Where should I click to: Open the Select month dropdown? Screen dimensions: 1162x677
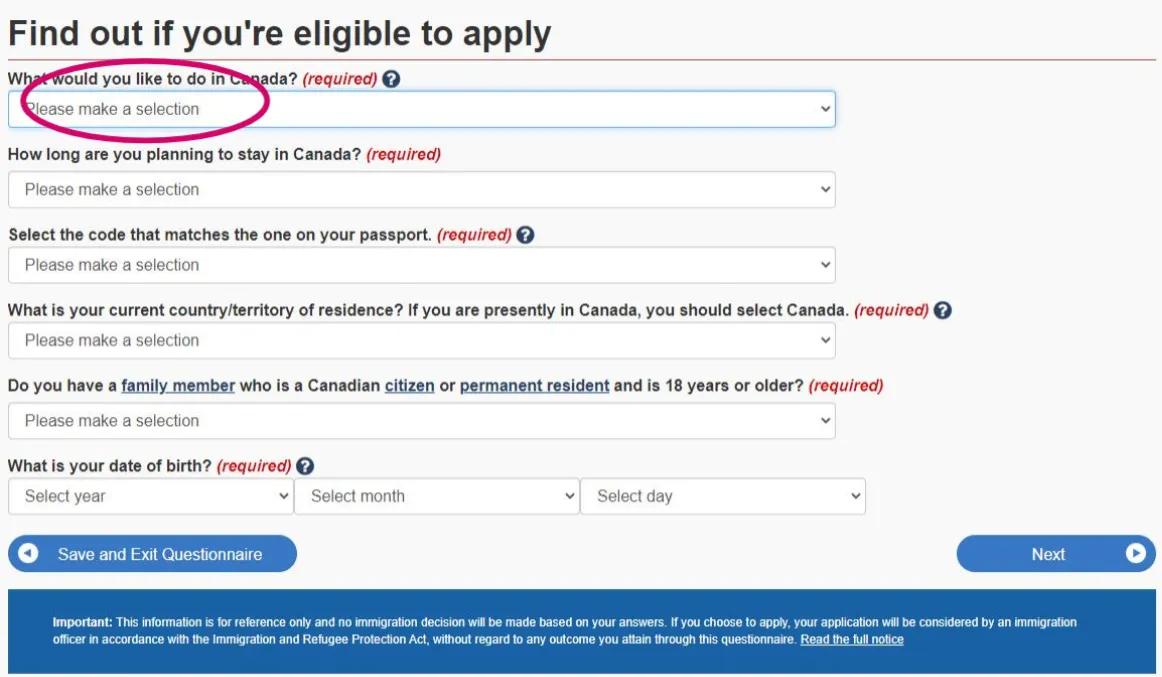pyautogui.click(x=436, y=496)
